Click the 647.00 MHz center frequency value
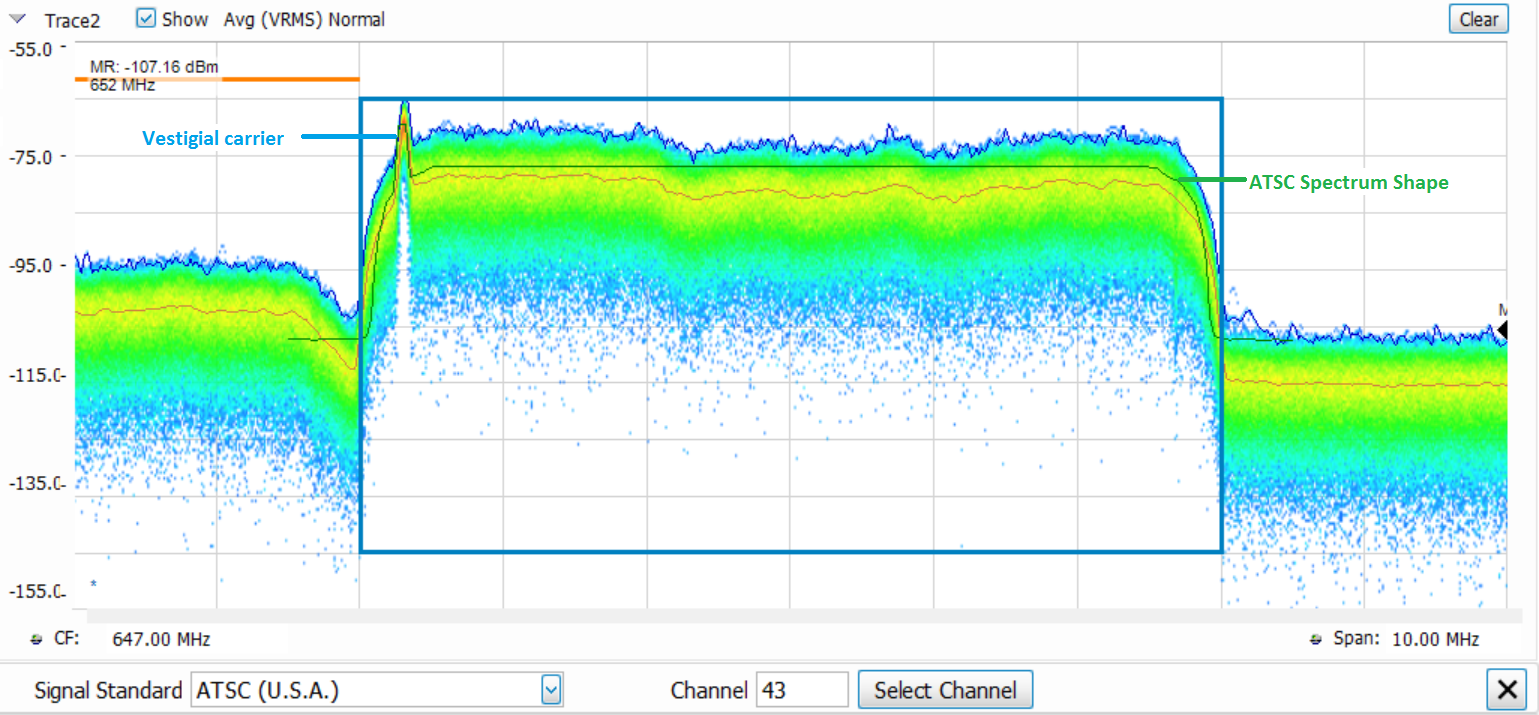 pos(161,639)
